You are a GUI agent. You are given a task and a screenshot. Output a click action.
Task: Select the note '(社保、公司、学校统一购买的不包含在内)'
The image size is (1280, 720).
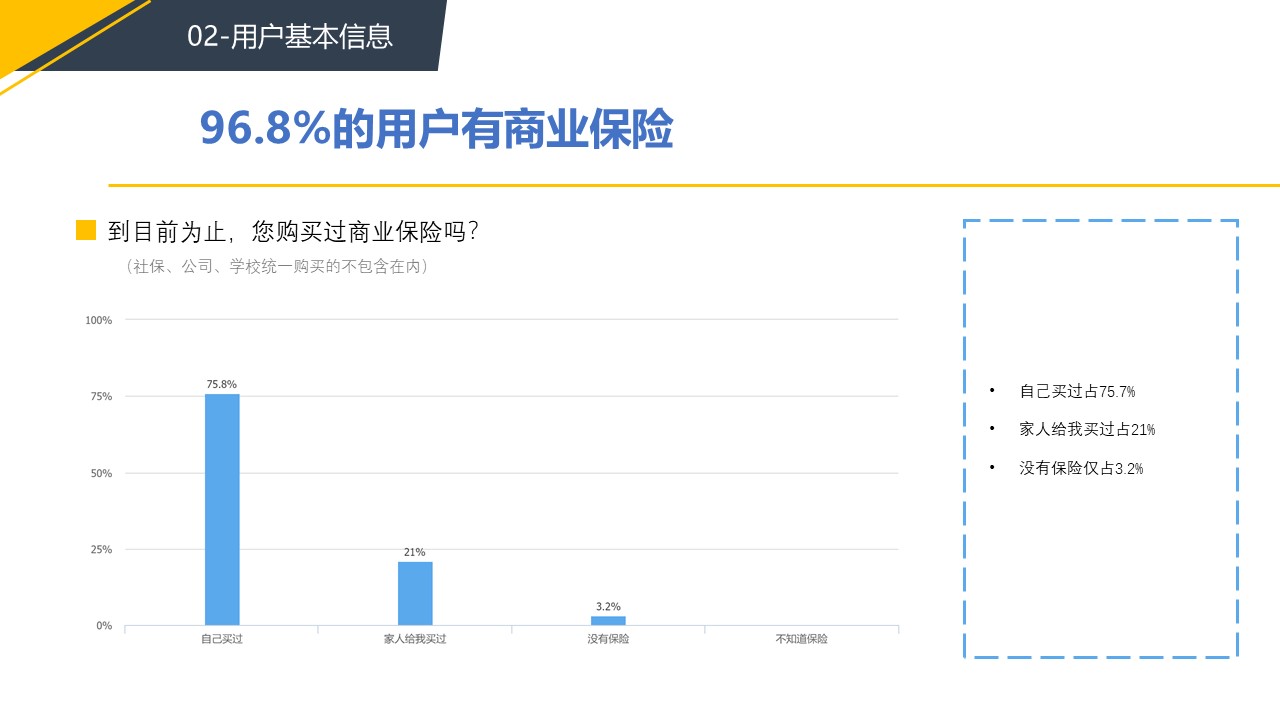coord(277,267)
